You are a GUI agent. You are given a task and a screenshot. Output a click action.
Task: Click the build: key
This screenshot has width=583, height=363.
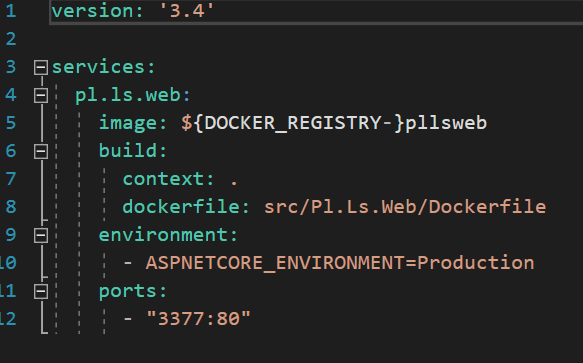(x=133, y=151)
